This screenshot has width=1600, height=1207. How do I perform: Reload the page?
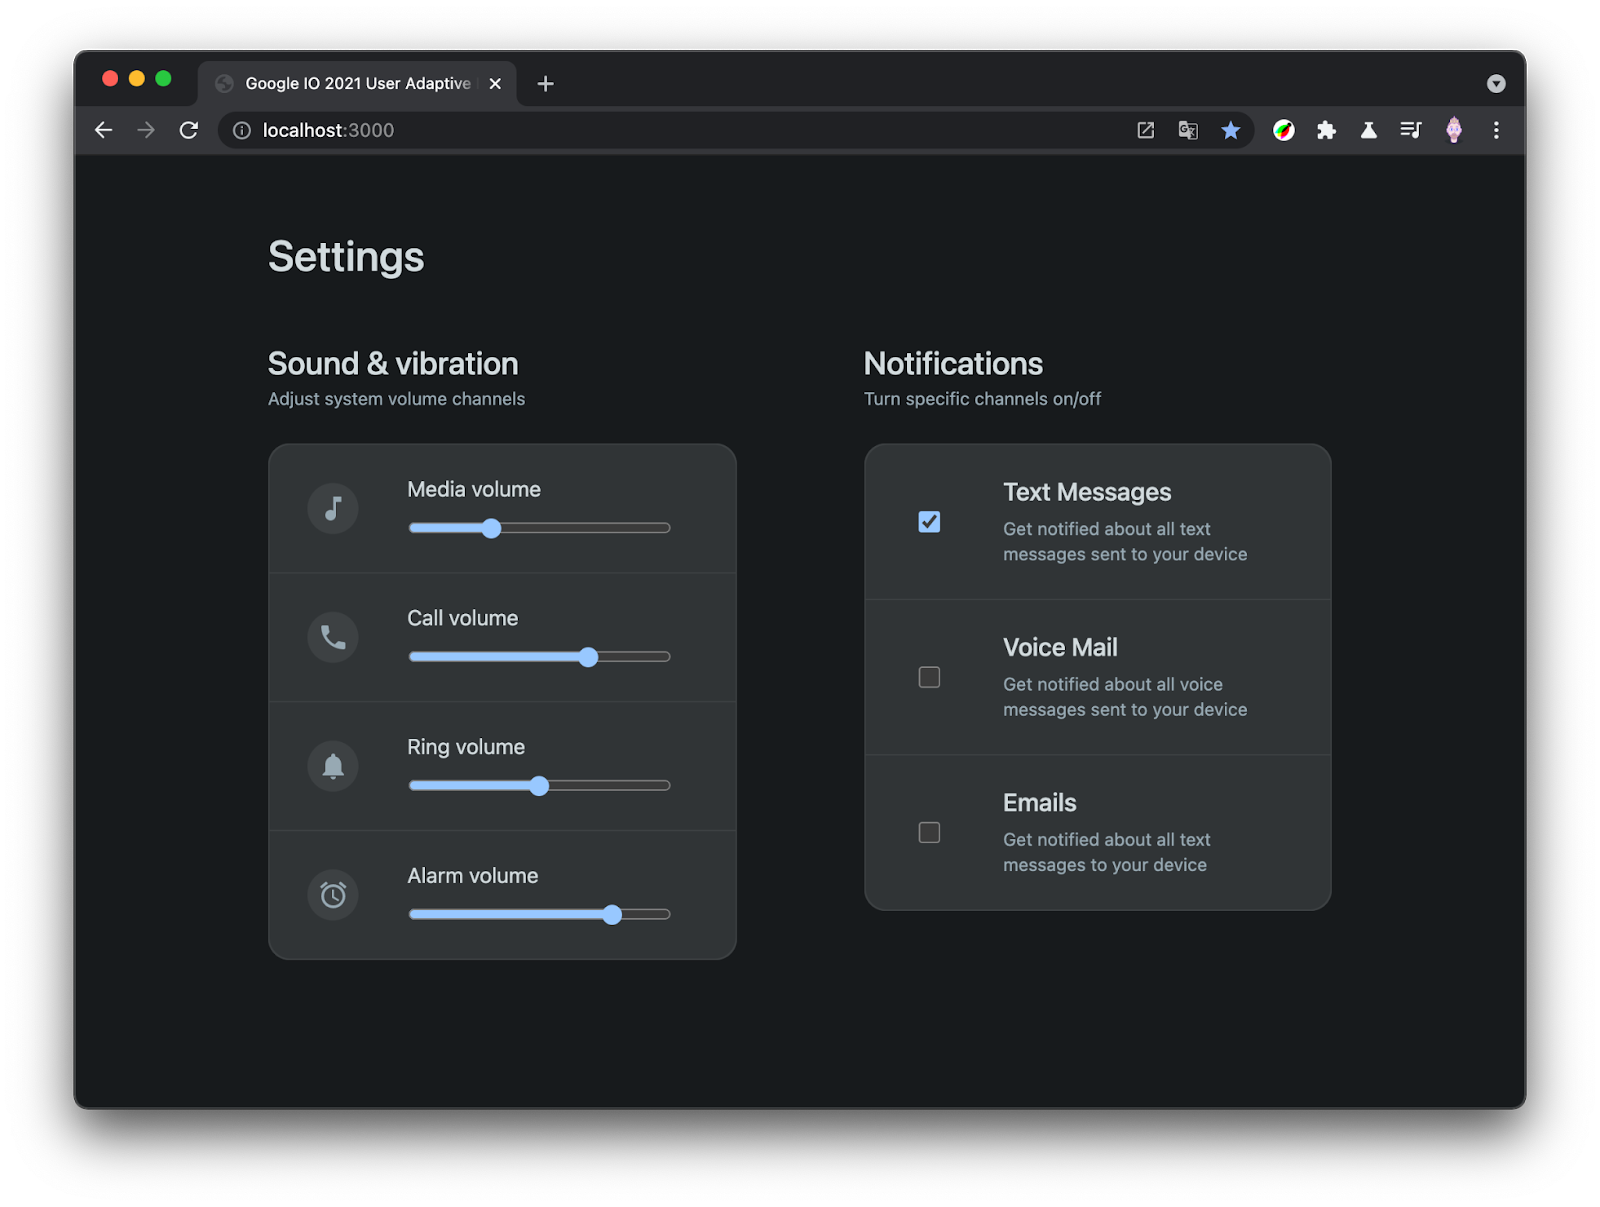(x=189, y=131)
